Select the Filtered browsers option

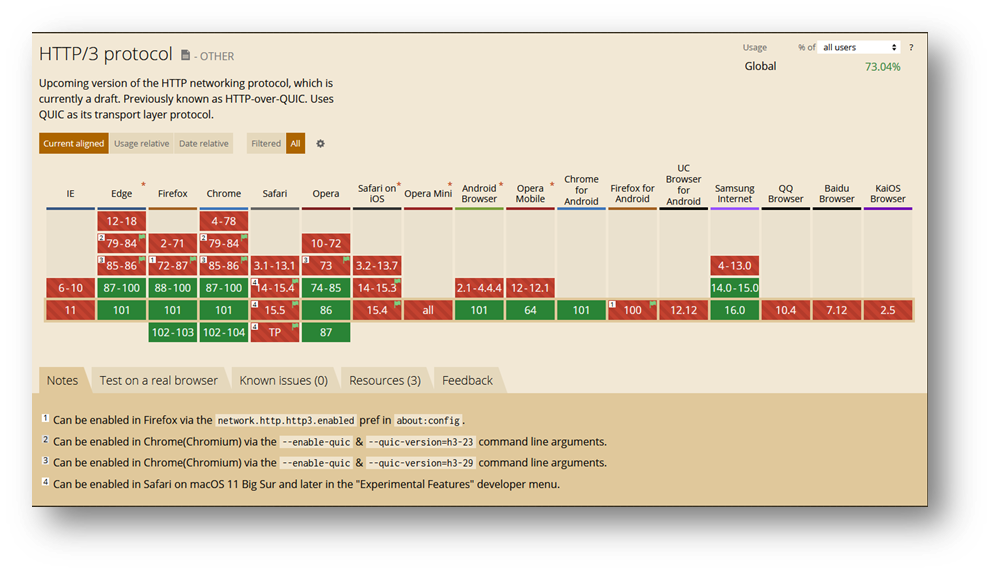pos(266,144)
